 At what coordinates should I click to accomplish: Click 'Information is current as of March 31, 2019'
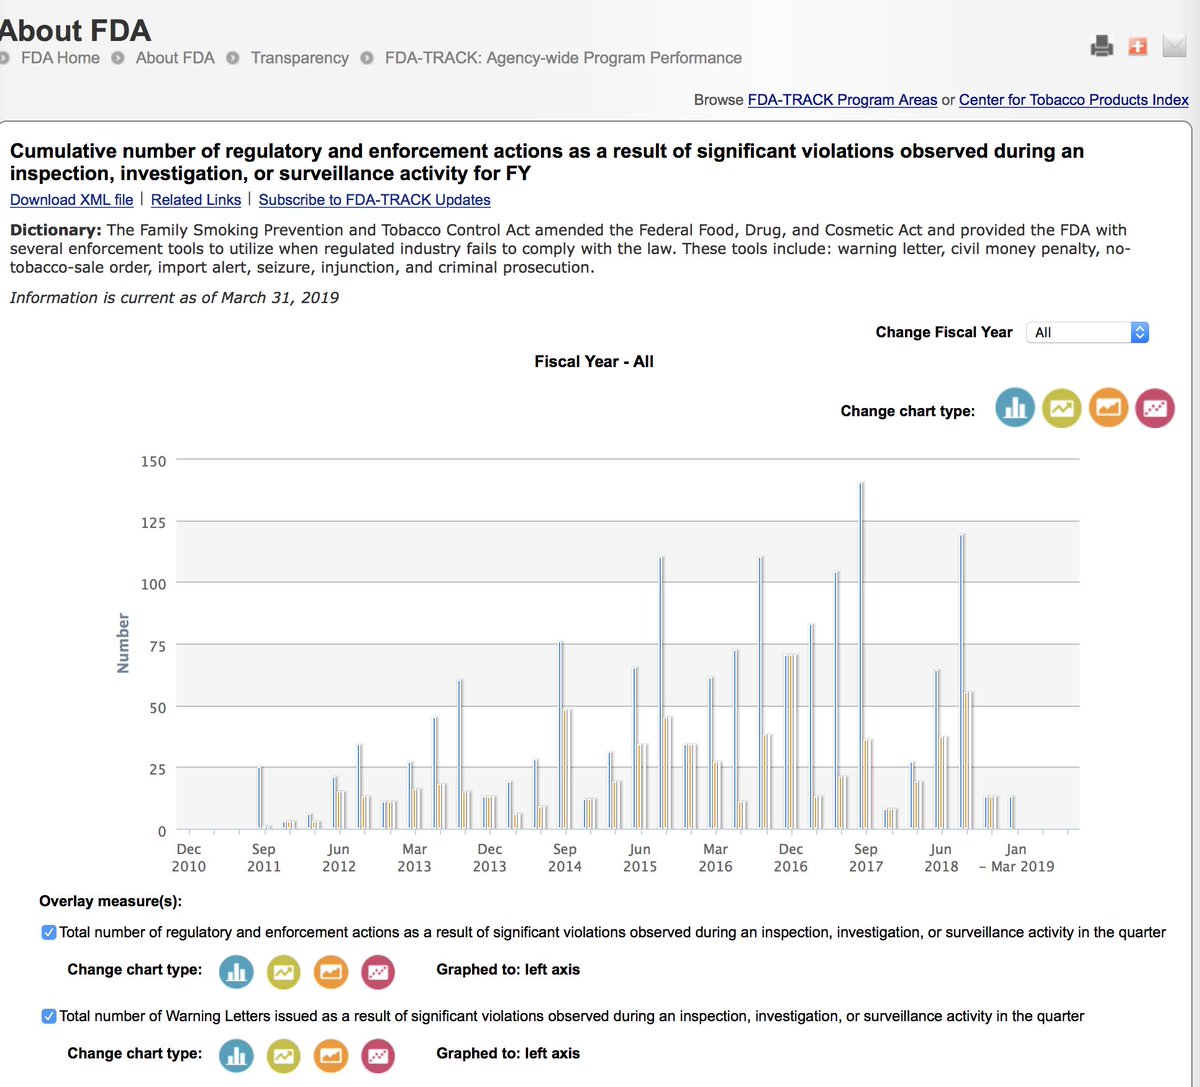(x=174, y=298)
